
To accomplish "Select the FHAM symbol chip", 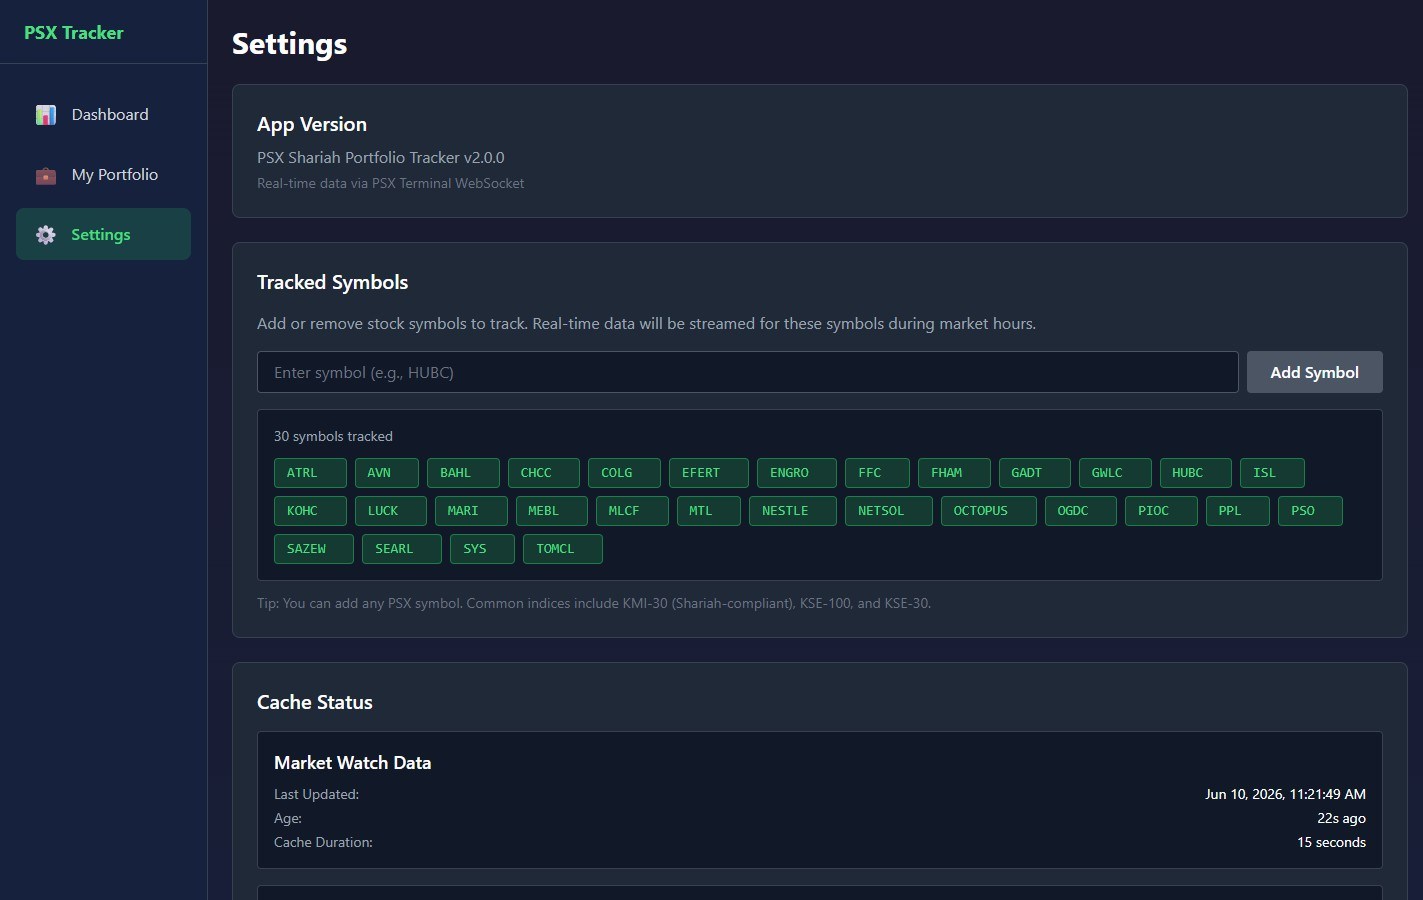I will [x=954, y=473].
